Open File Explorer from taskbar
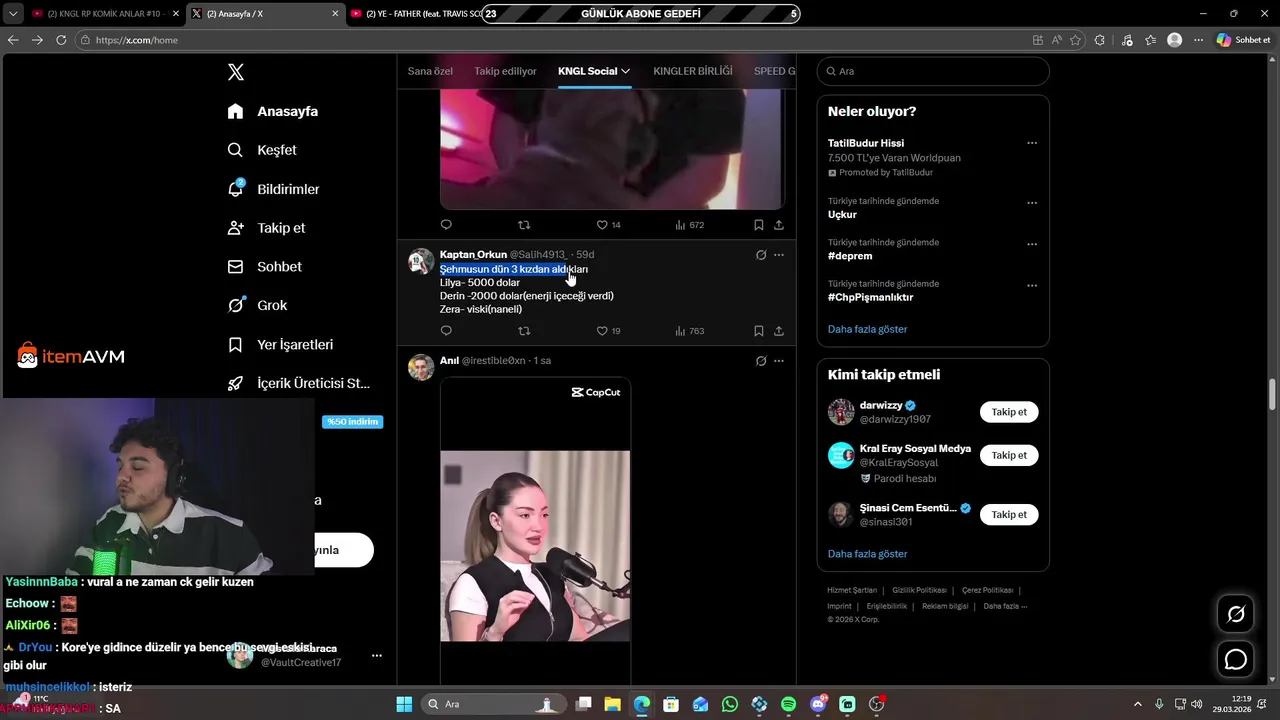This screenshot has height=720, width=1280. tap(612, 704)
